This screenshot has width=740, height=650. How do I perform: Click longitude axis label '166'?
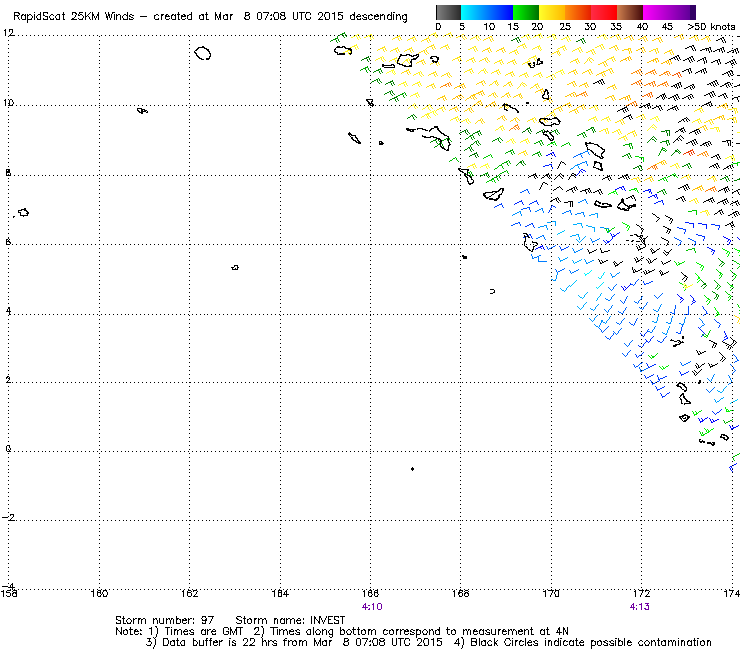click(370, 593)
